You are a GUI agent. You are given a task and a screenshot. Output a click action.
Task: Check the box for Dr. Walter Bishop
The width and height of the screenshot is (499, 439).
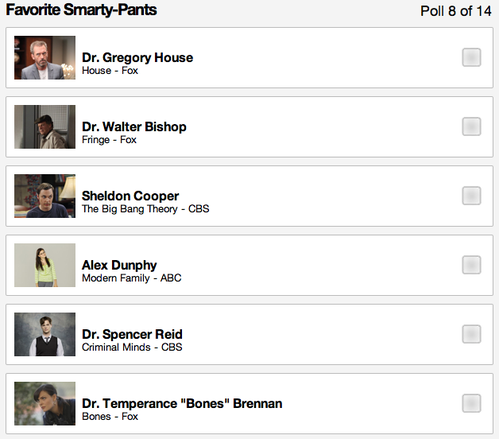pos(471,126)
